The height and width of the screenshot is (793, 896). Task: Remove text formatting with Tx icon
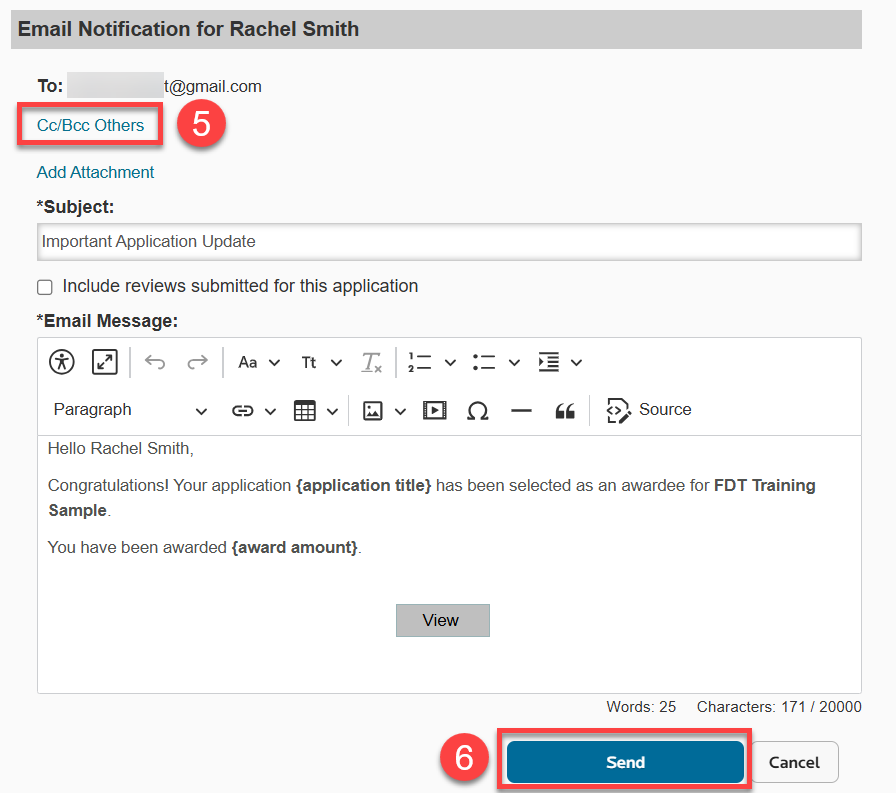(x=371, y=363)
